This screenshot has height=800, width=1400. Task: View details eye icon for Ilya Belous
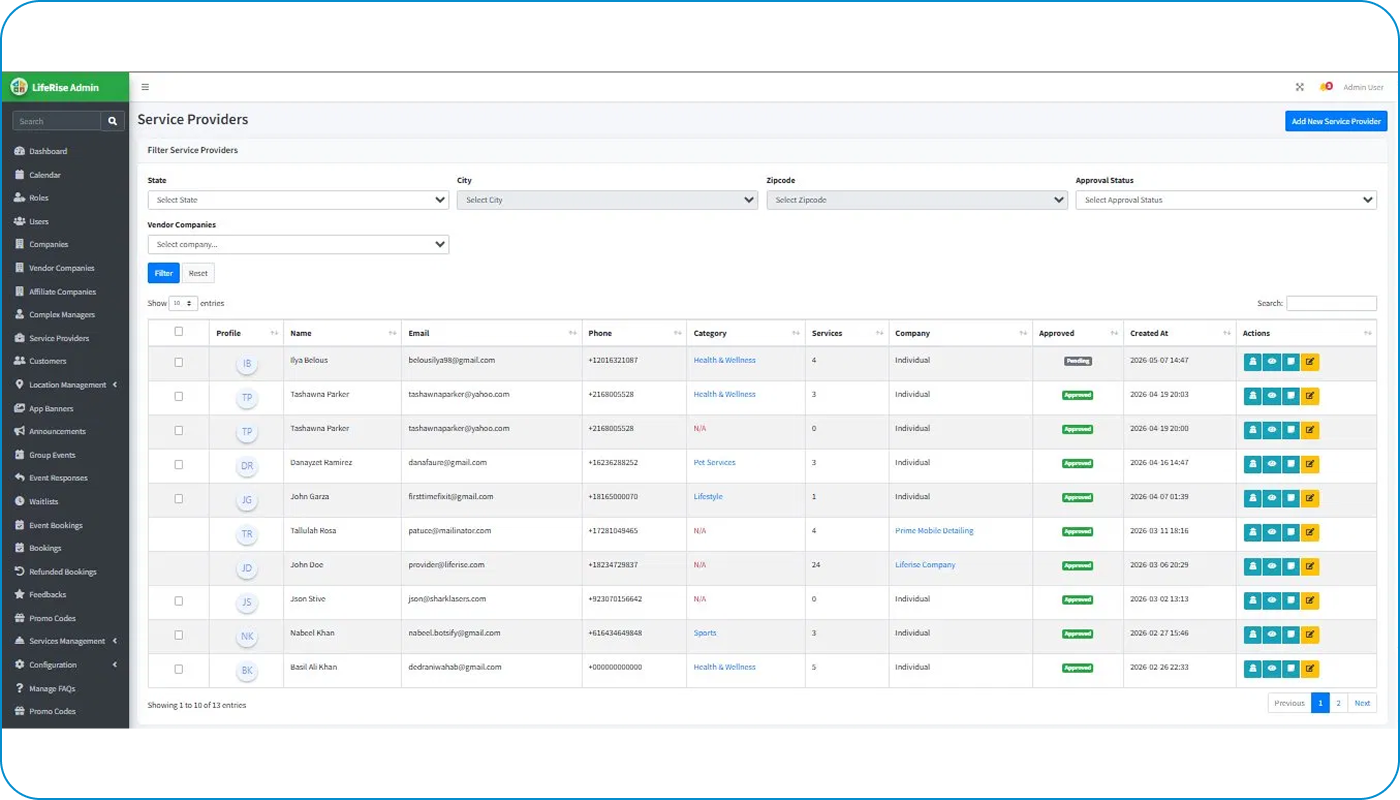point(1271,362)
